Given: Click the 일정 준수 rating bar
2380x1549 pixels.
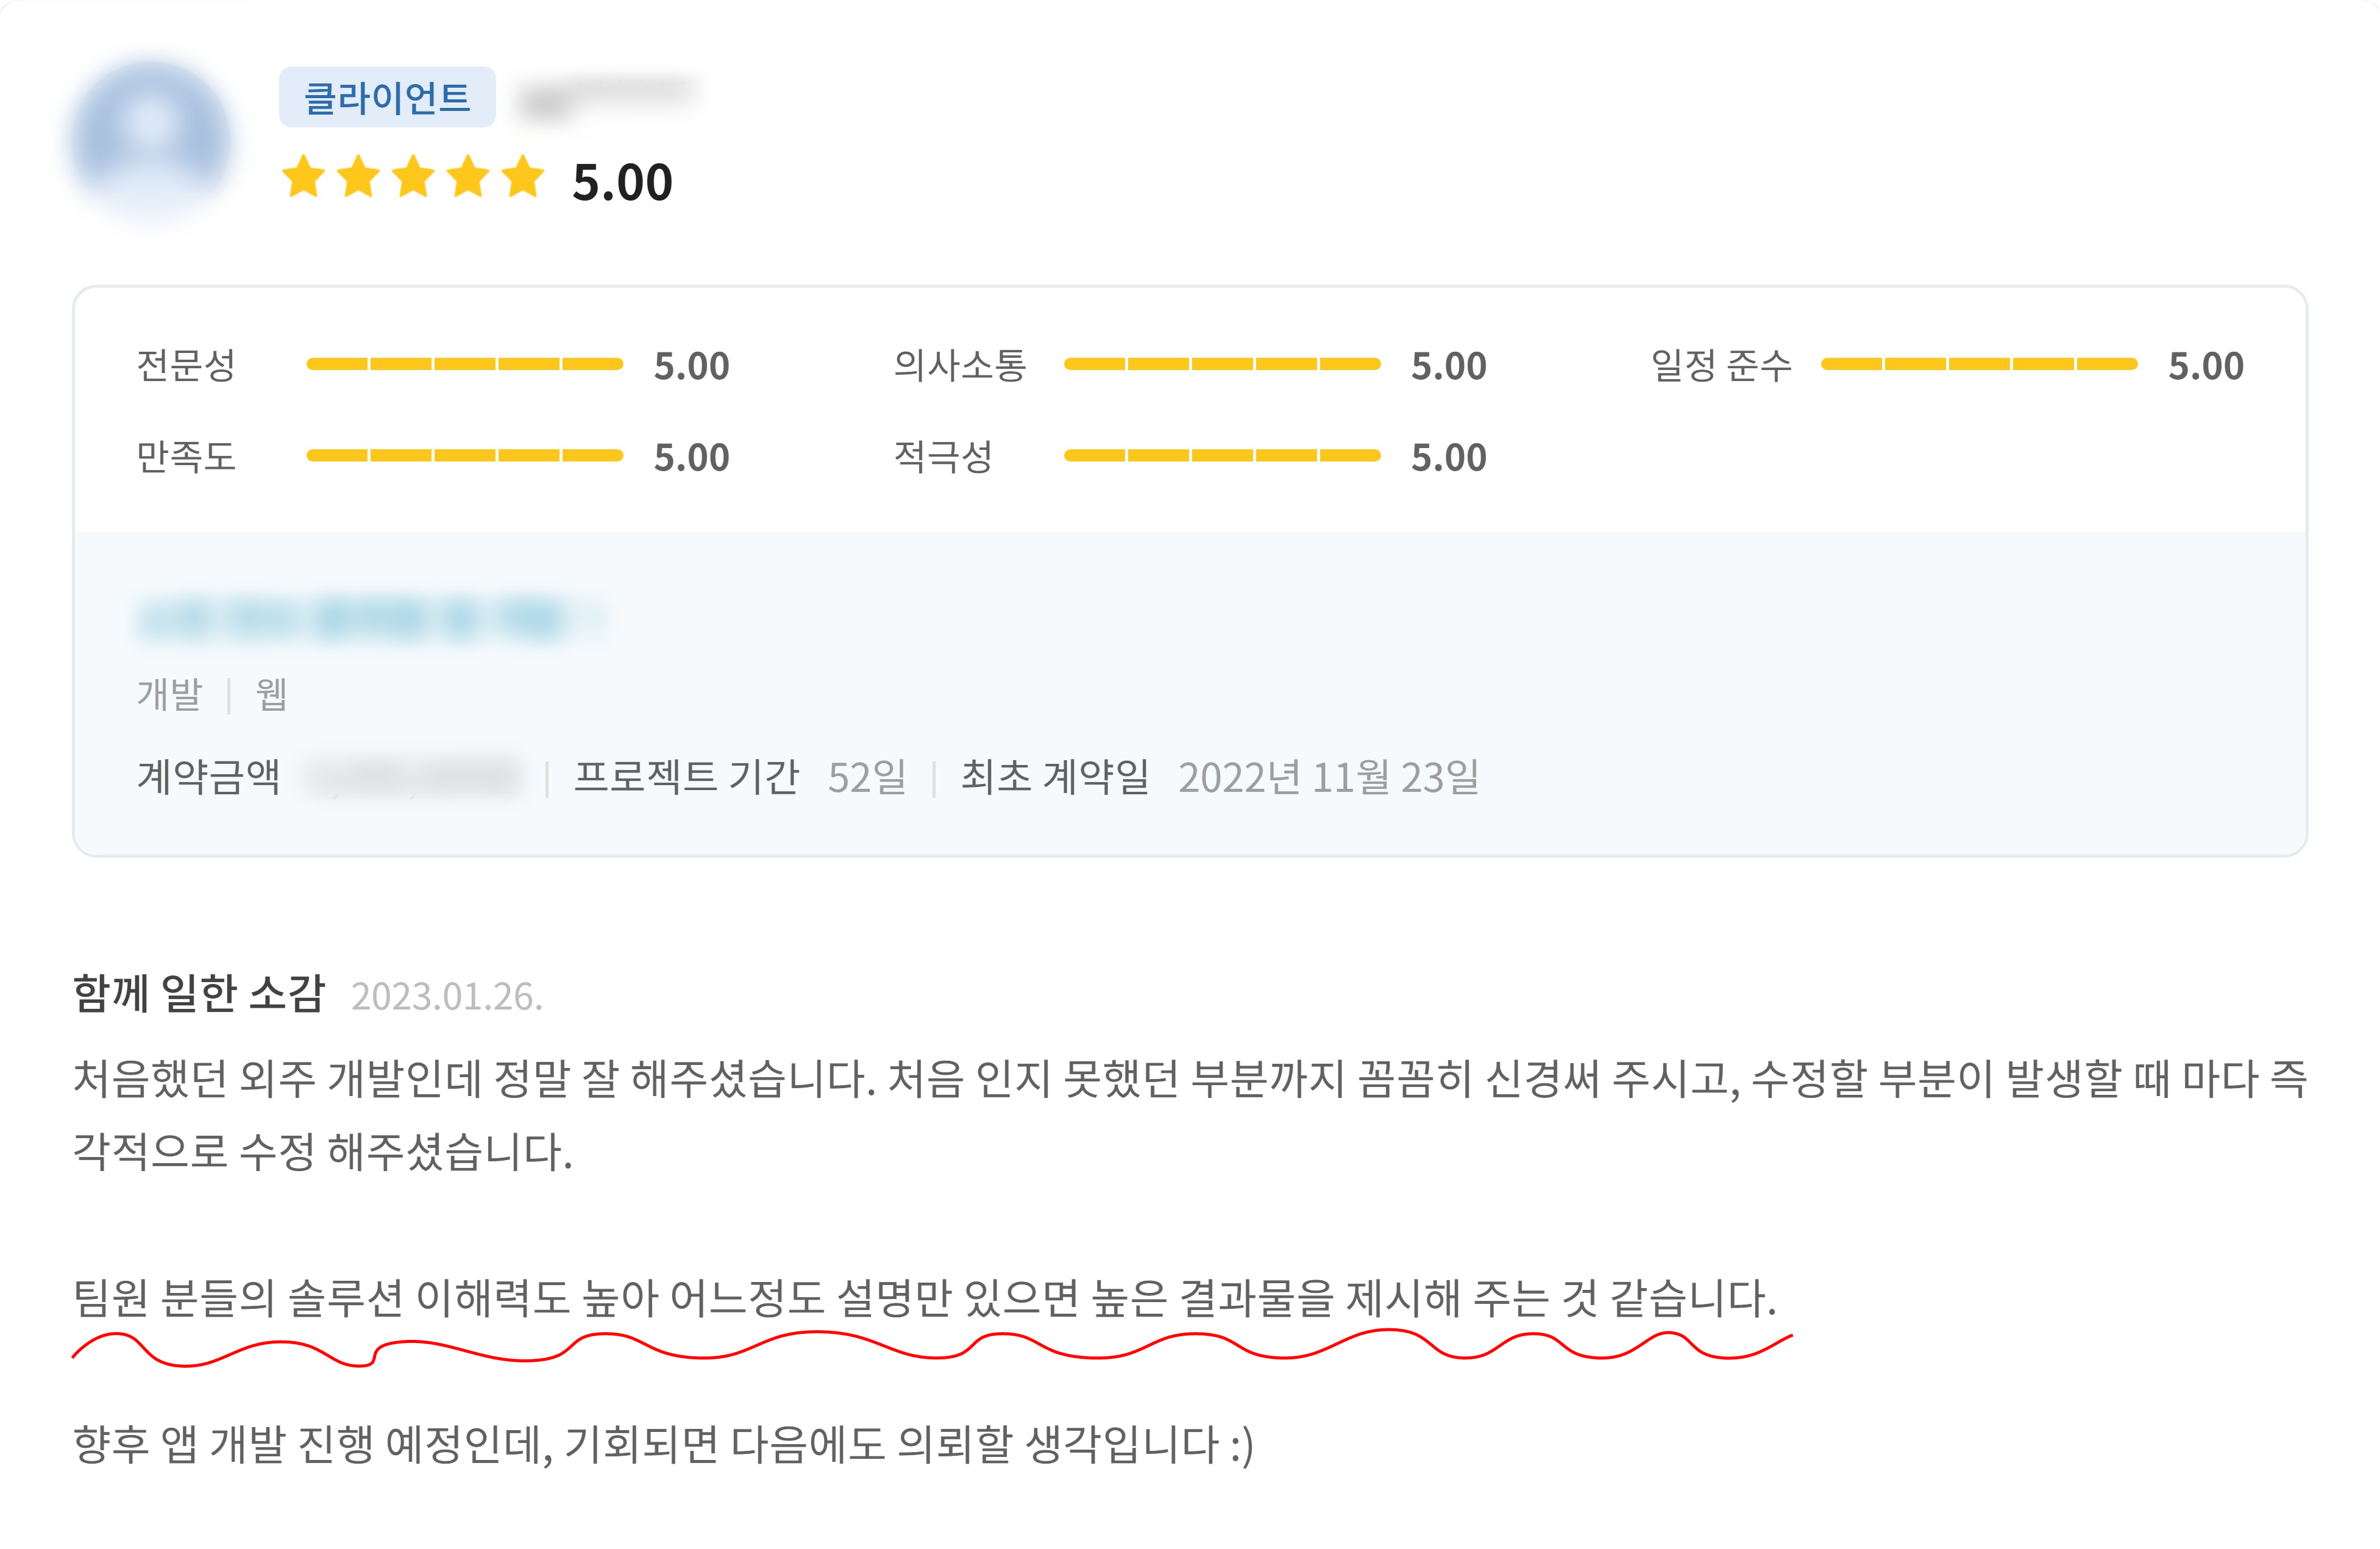Looking at the screenshot, I should (x=1978, y=365).
